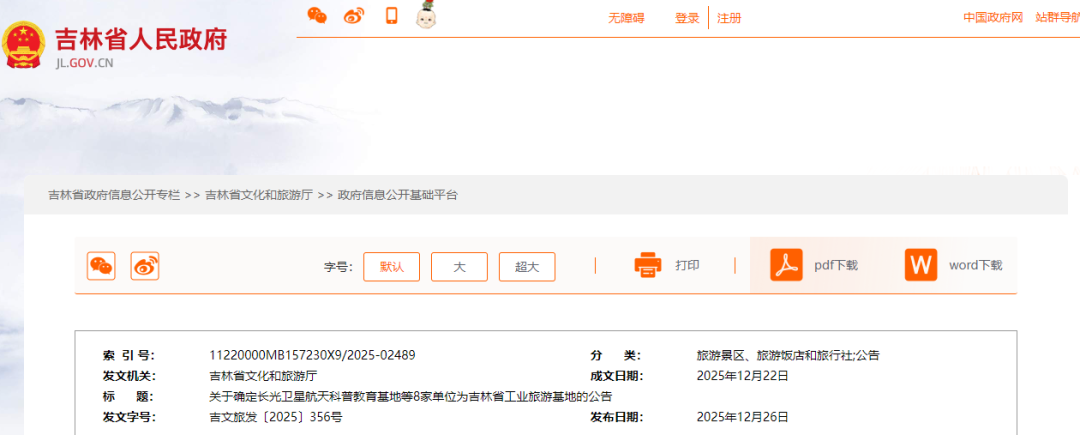Screen dimensions: 1080x435
Task: Click the printer icon
Action: pyautogui.click(x=648, y=265)
